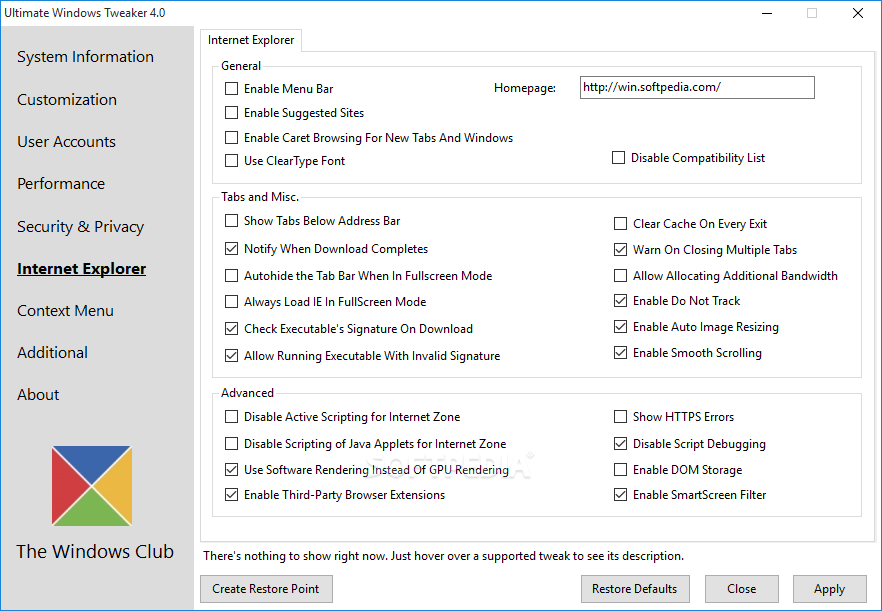The image size is (882, 611).
Task: Toggle Enable Caret Browsing For New Tabs
Action: 231,137
